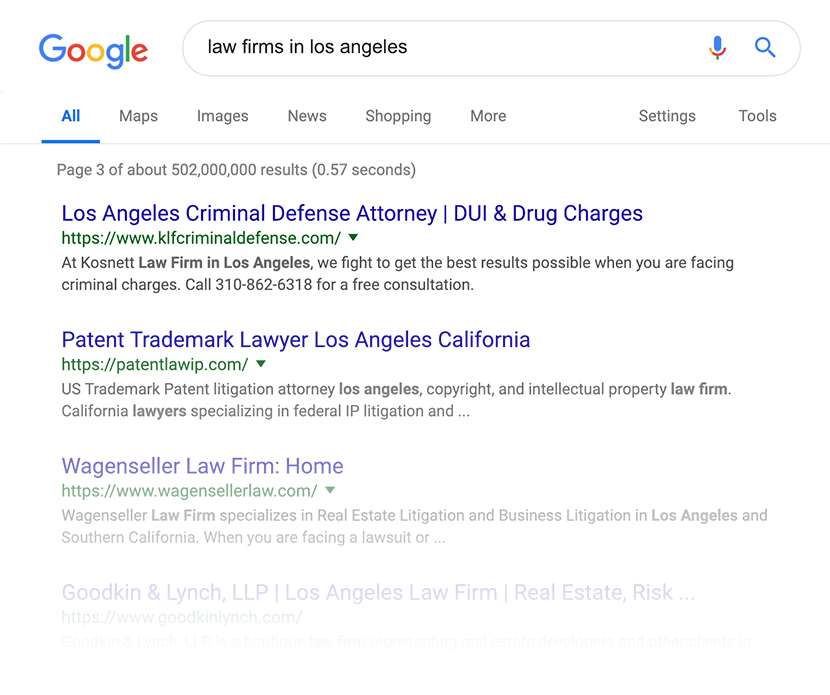
Task: Switch to the Images tab
Action: [222, 116]
